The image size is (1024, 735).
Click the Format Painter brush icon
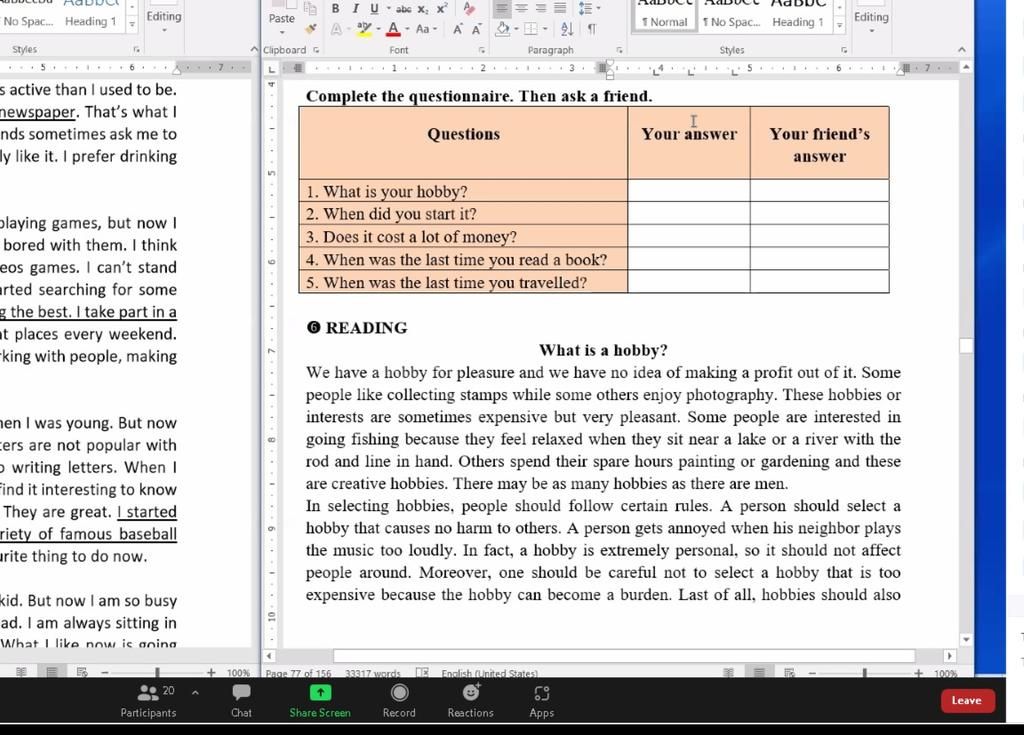click(311, 29)
